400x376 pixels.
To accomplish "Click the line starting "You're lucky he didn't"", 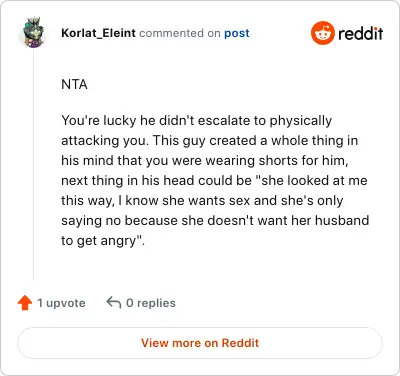I will (196, 121).
